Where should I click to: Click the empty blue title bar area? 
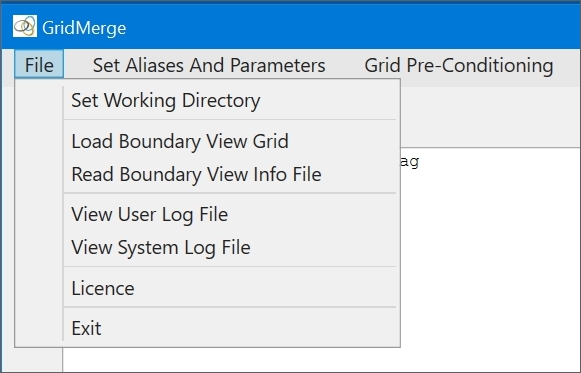(x=352, y=26)
